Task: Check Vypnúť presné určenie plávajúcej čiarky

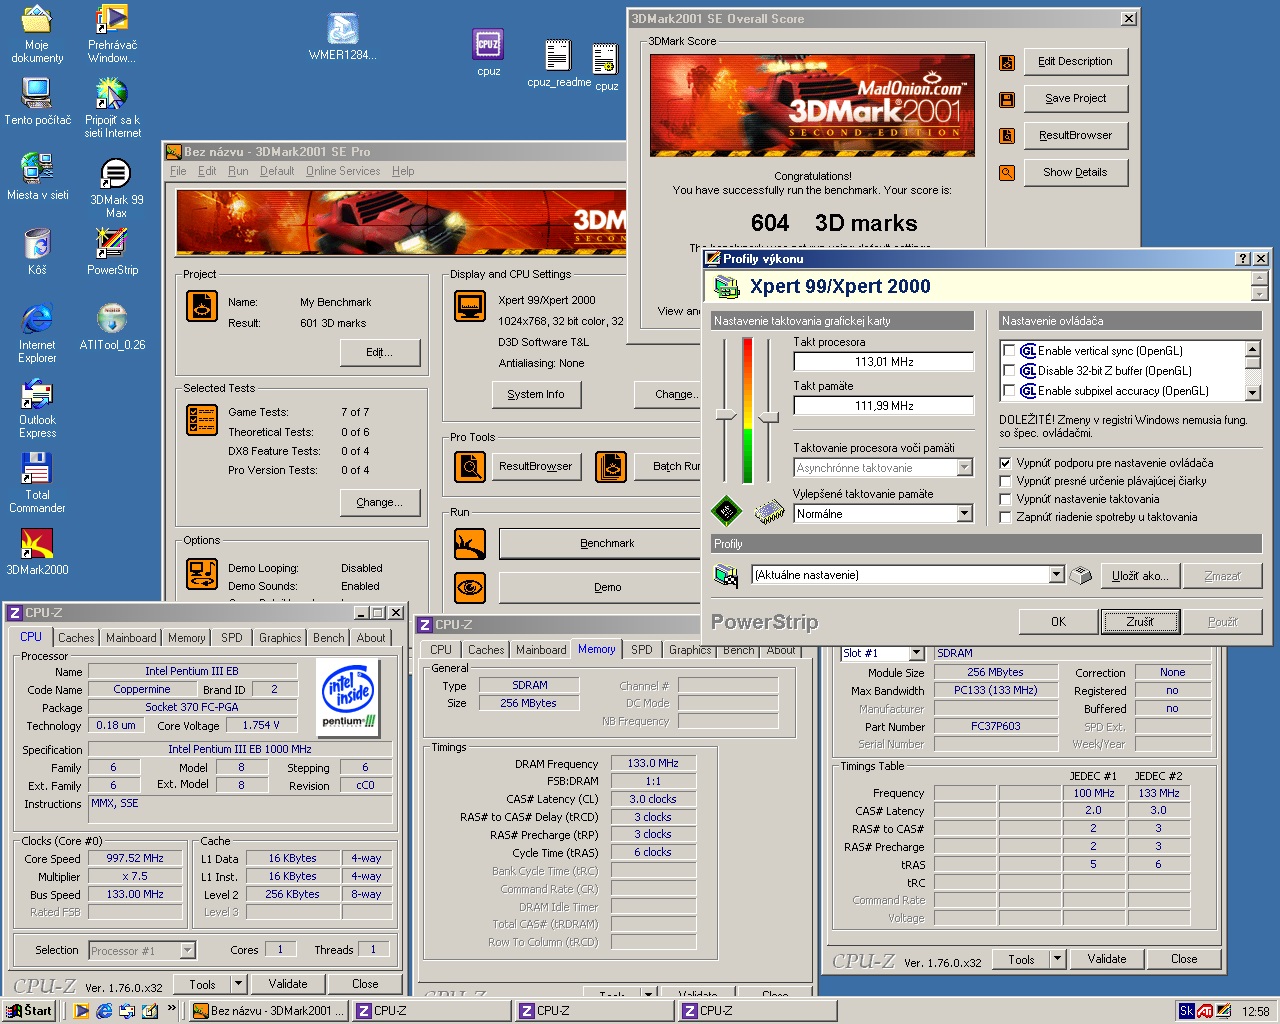Action: tap(1006, 481)
